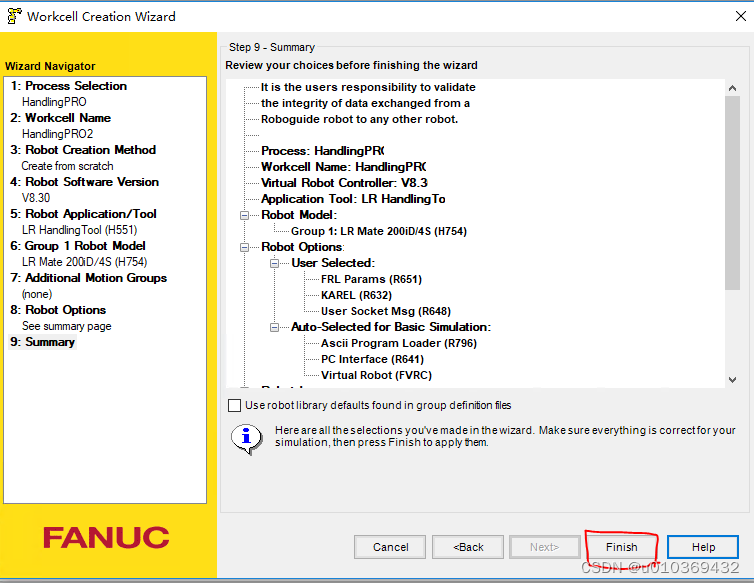754x583 pixels.
Task: Click 'LR Mate 200iD/4S (H754)' in navigator
Action: pyautogui.click(x=84, y=262)
